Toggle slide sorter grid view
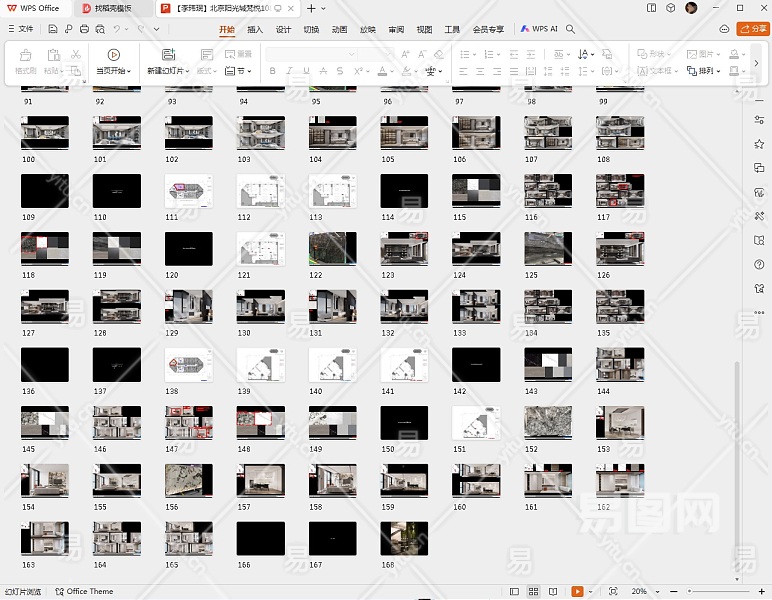The image size is (772, 600). pyautogui.click(x=535, y=592)
